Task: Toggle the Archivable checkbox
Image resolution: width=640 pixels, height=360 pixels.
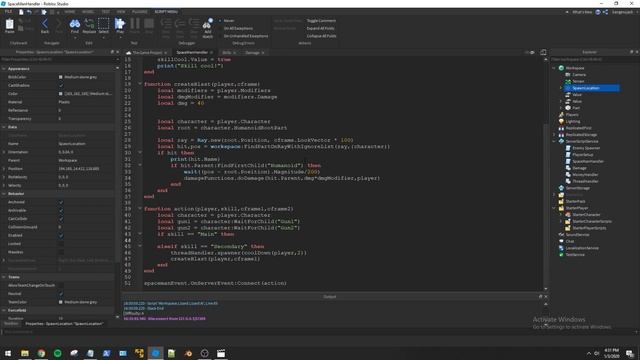Action: tap(61, 210)
